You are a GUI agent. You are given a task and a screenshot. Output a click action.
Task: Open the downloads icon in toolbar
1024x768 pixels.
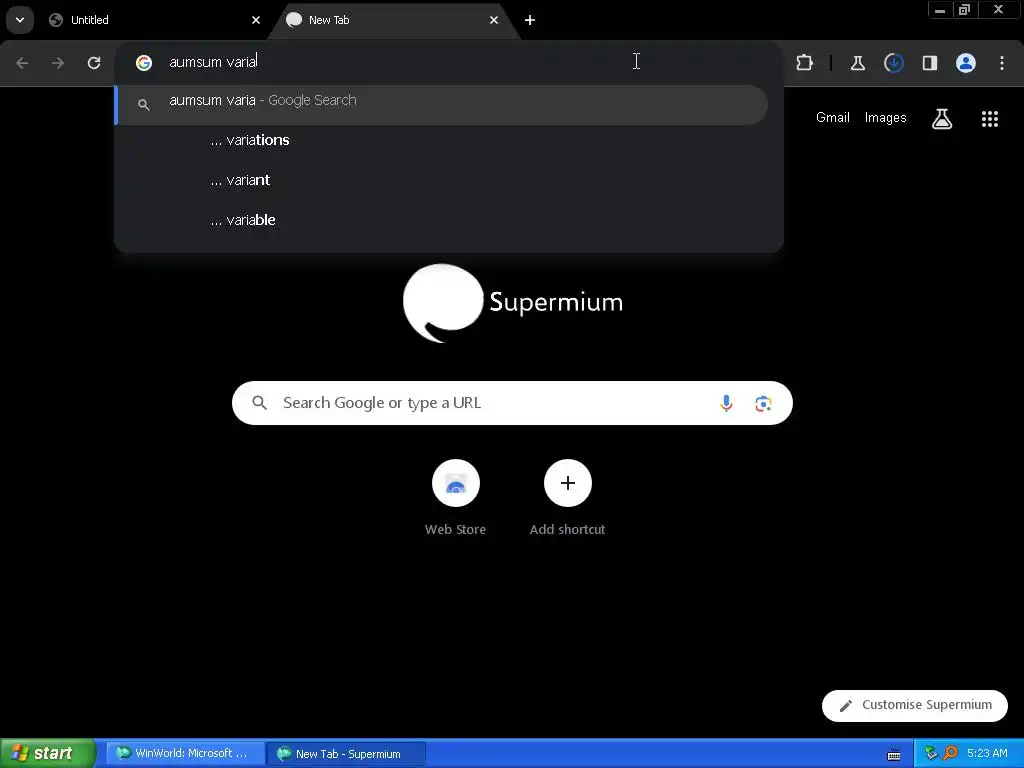[893, 63]
